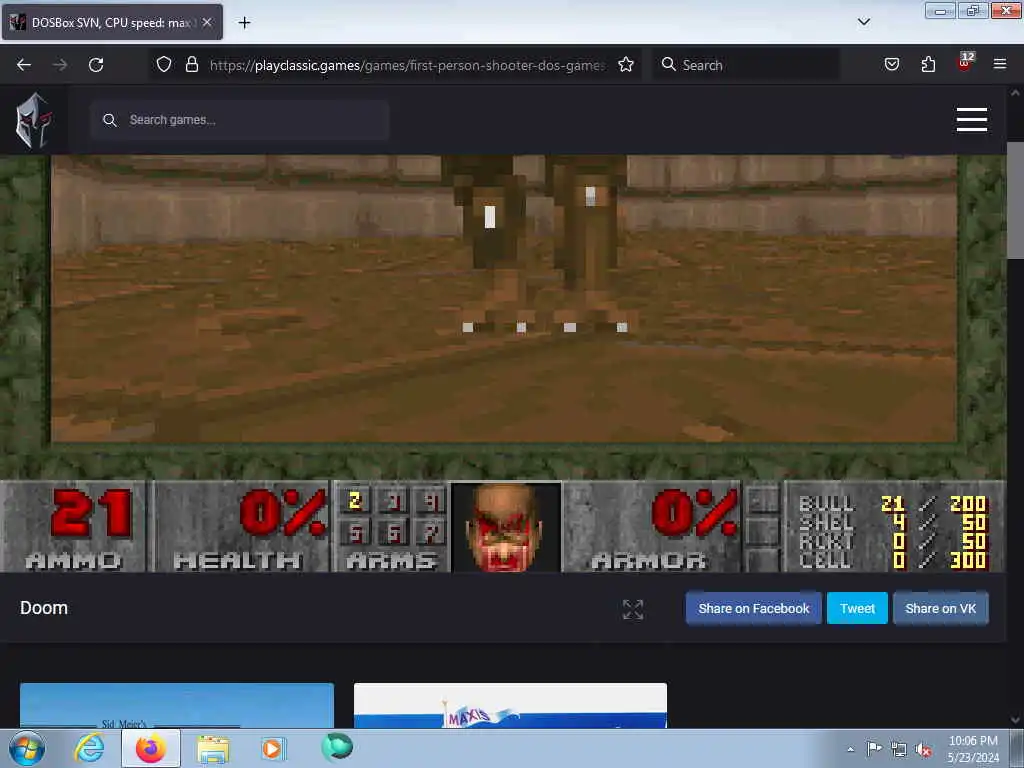Open the tracking protection shield icon
Screen dimensions: 1024x768
coord(164,65)
